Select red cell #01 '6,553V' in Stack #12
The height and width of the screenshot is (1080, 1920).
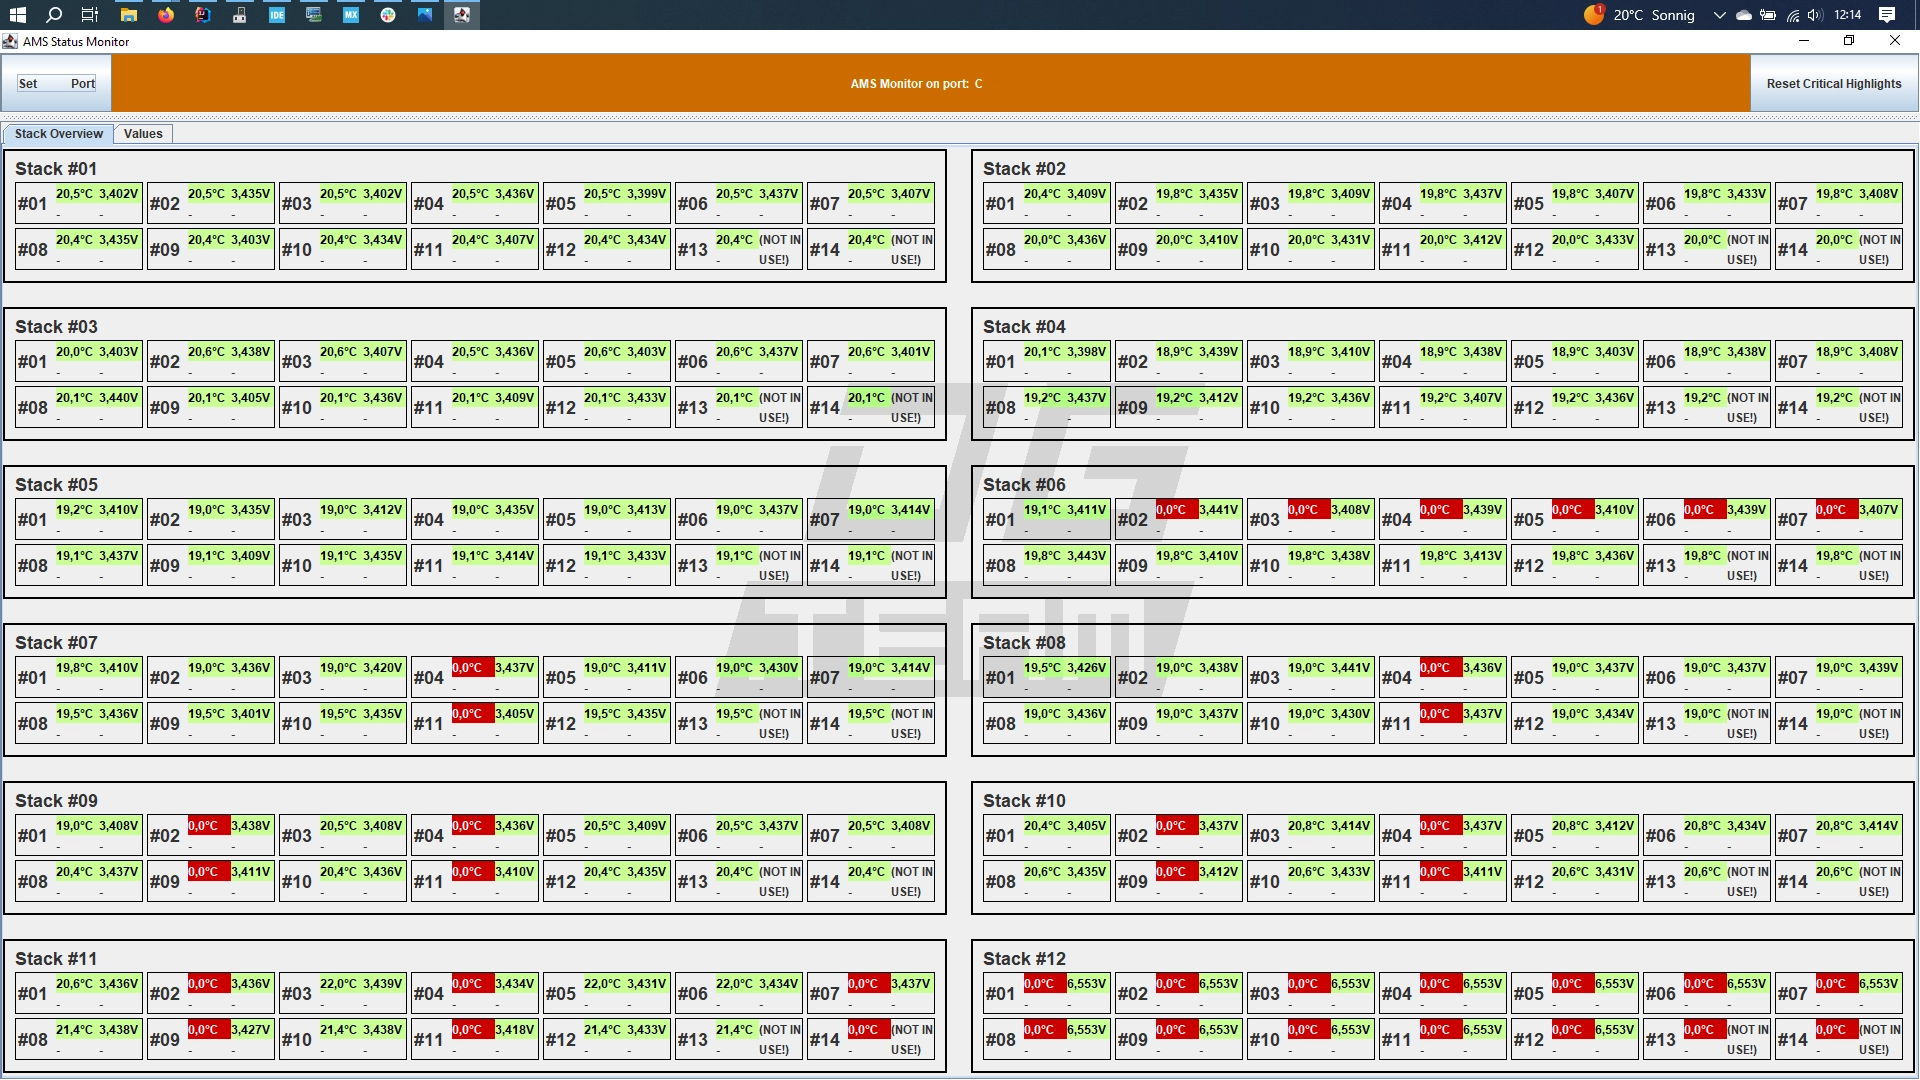pyautogui.click(x=1047, y=993)
